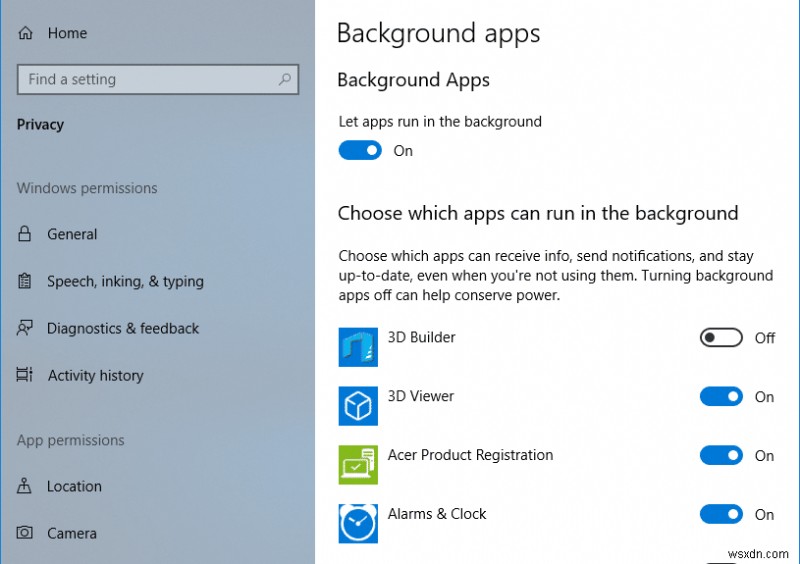Turn off Alarms & Clock toggle
Screen dimensions: 800x564
(721, 514)
